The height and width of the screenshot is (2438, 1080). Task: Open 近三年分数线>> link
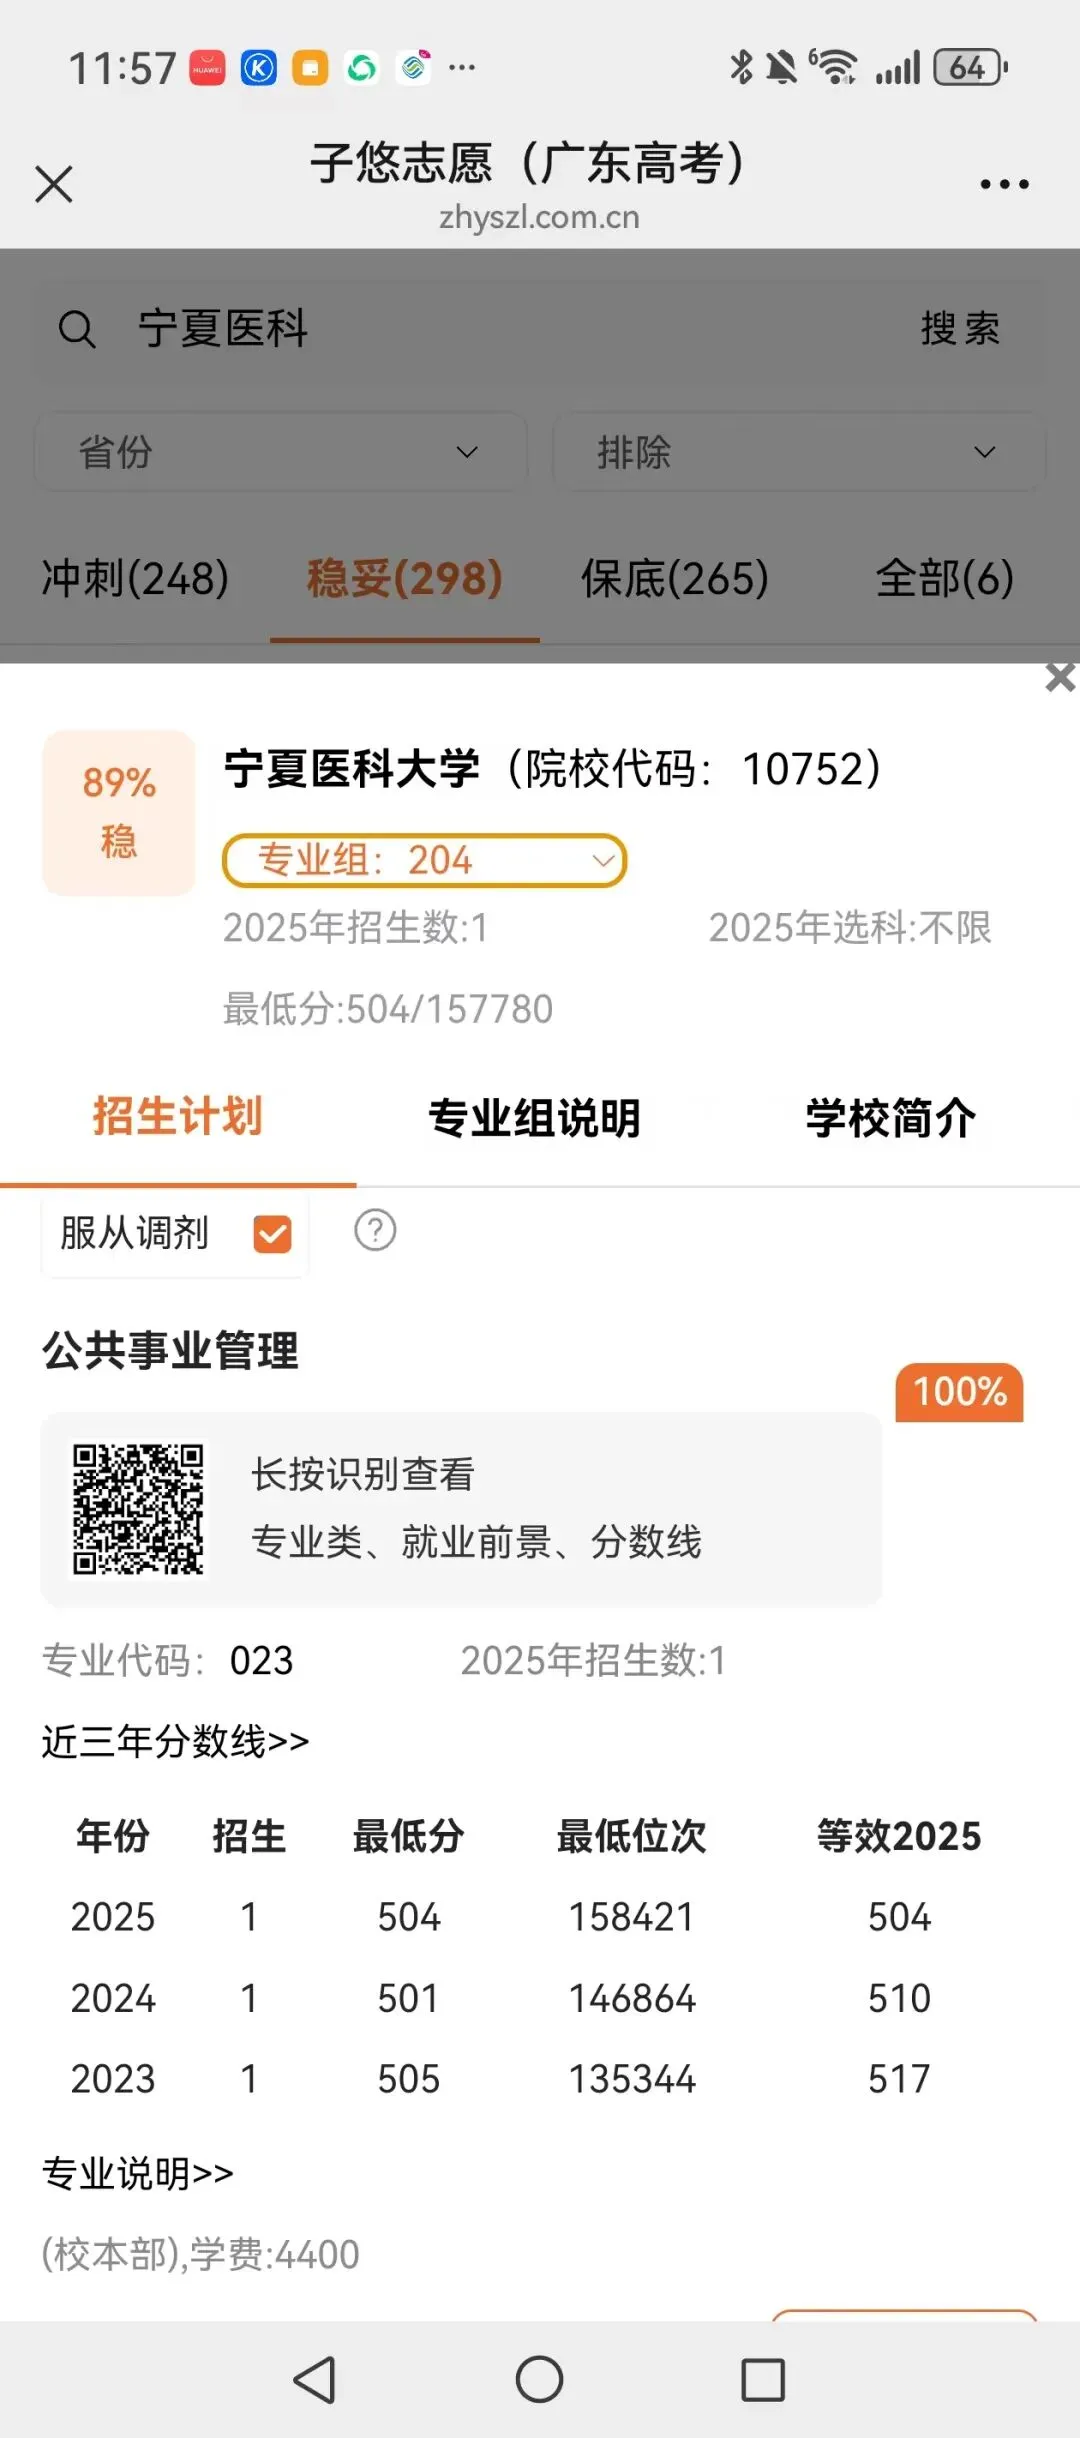point(176,1741)
